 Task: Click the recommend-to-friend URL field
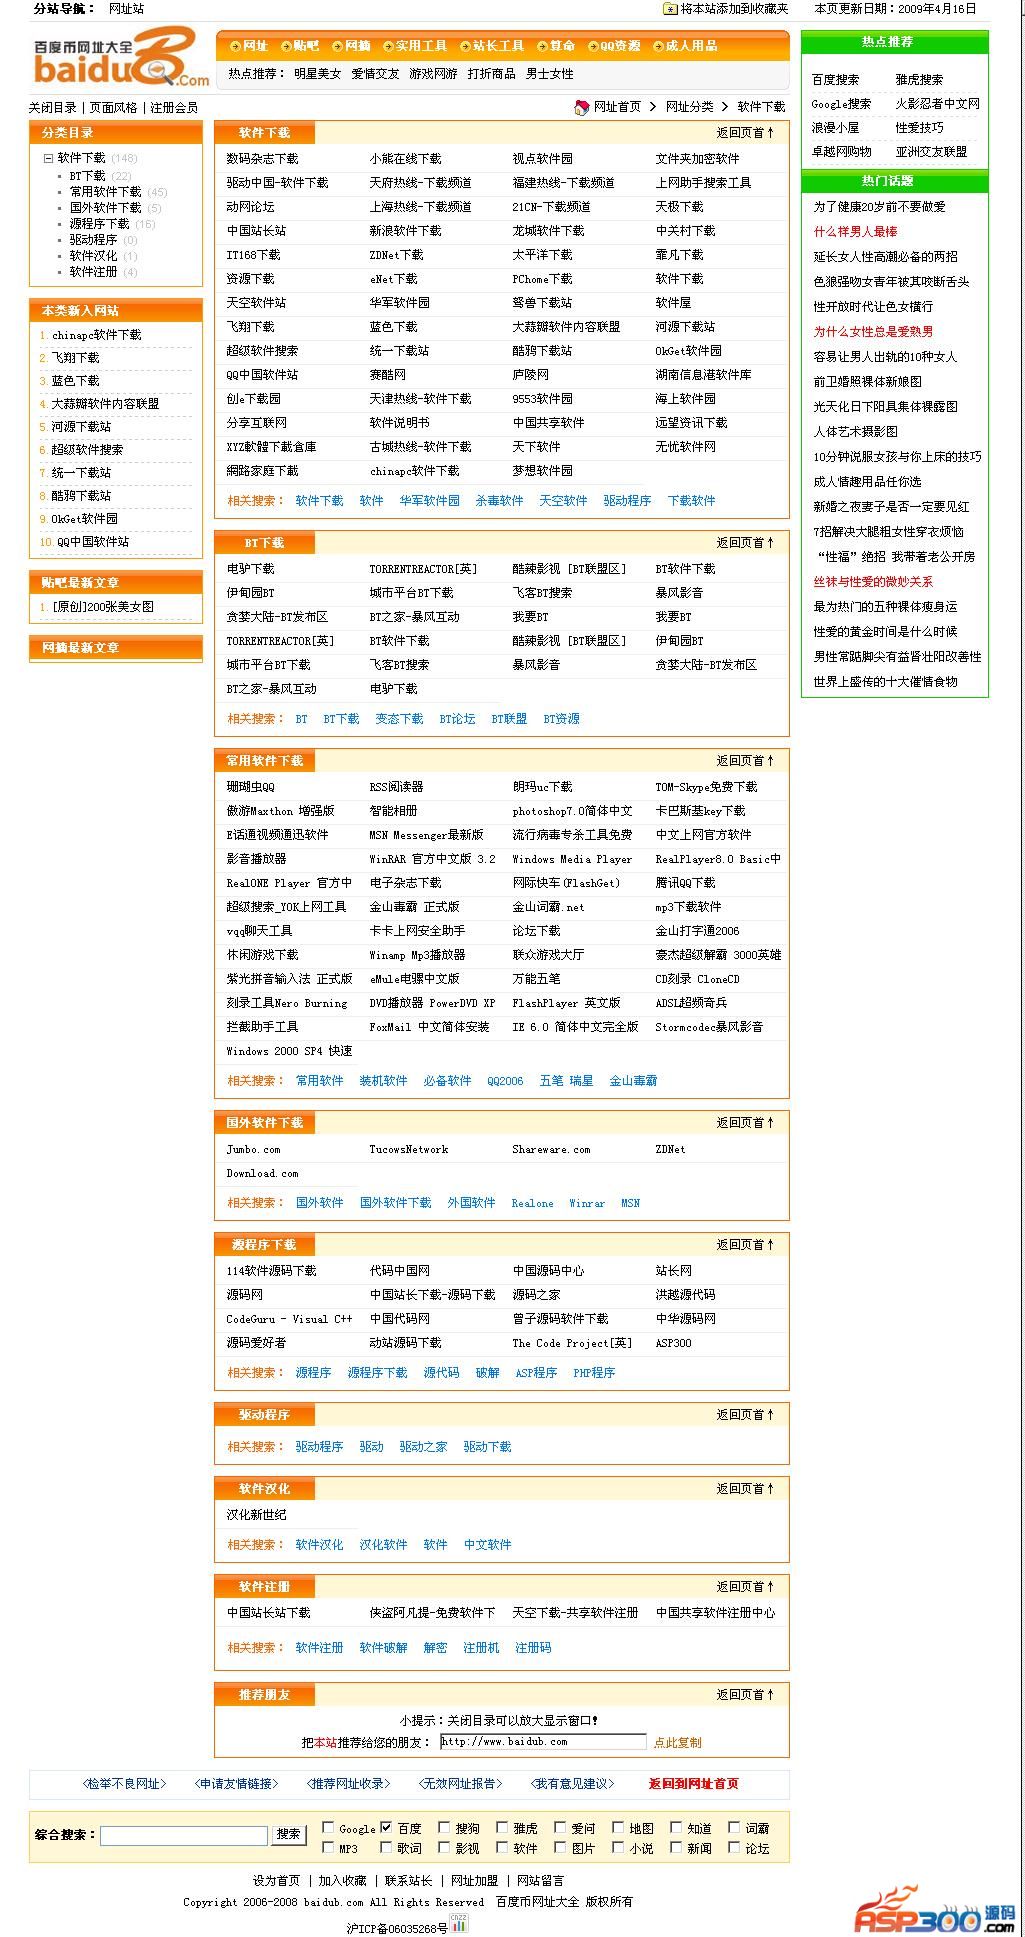(543, 1742)
